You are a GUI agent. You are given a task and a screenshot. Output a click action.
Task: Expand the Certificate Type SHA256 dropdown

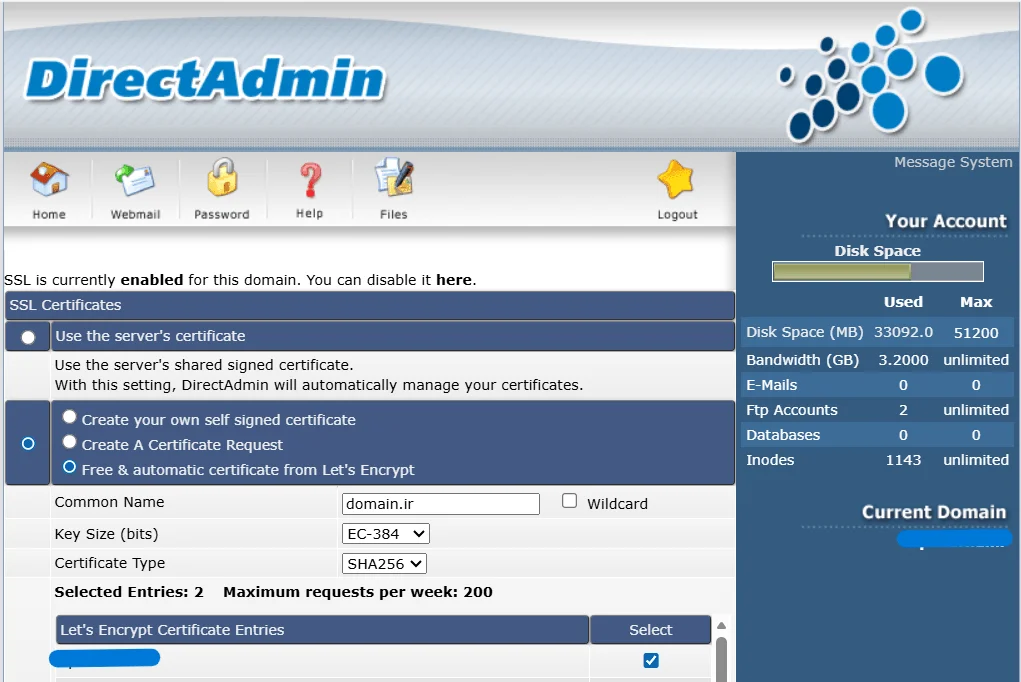coord(384,564)
